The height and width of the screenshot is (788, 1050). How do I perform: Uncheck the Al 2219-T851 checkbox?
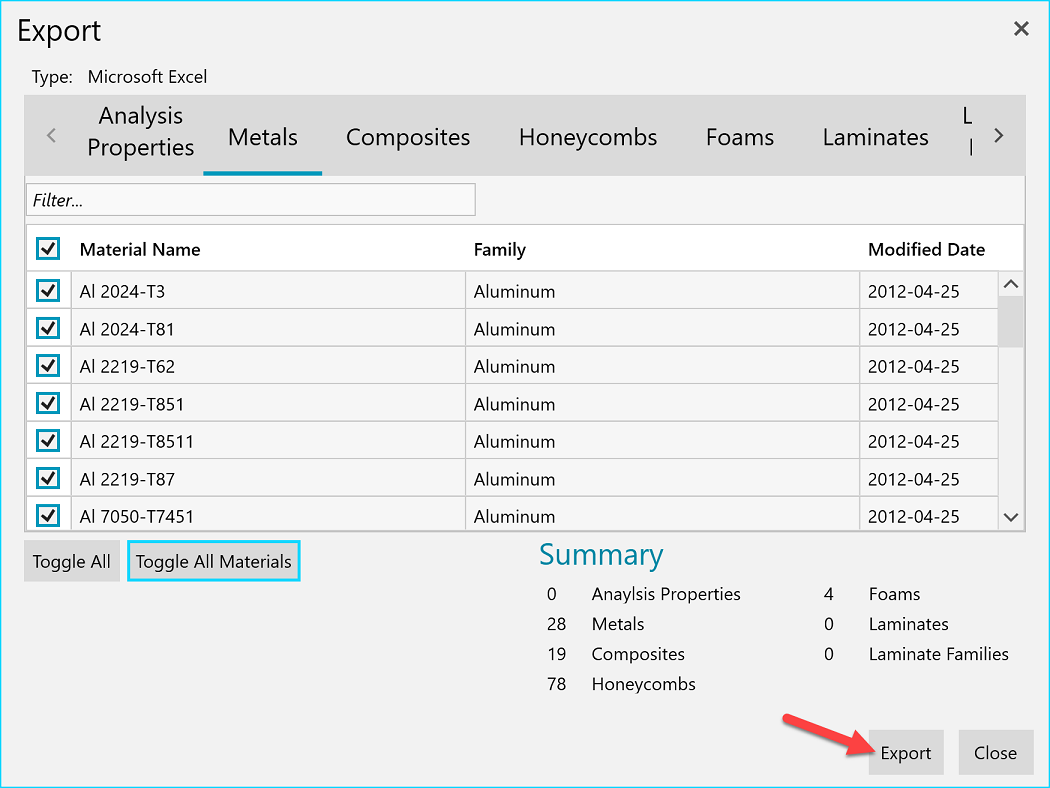(x=48, y=403)
